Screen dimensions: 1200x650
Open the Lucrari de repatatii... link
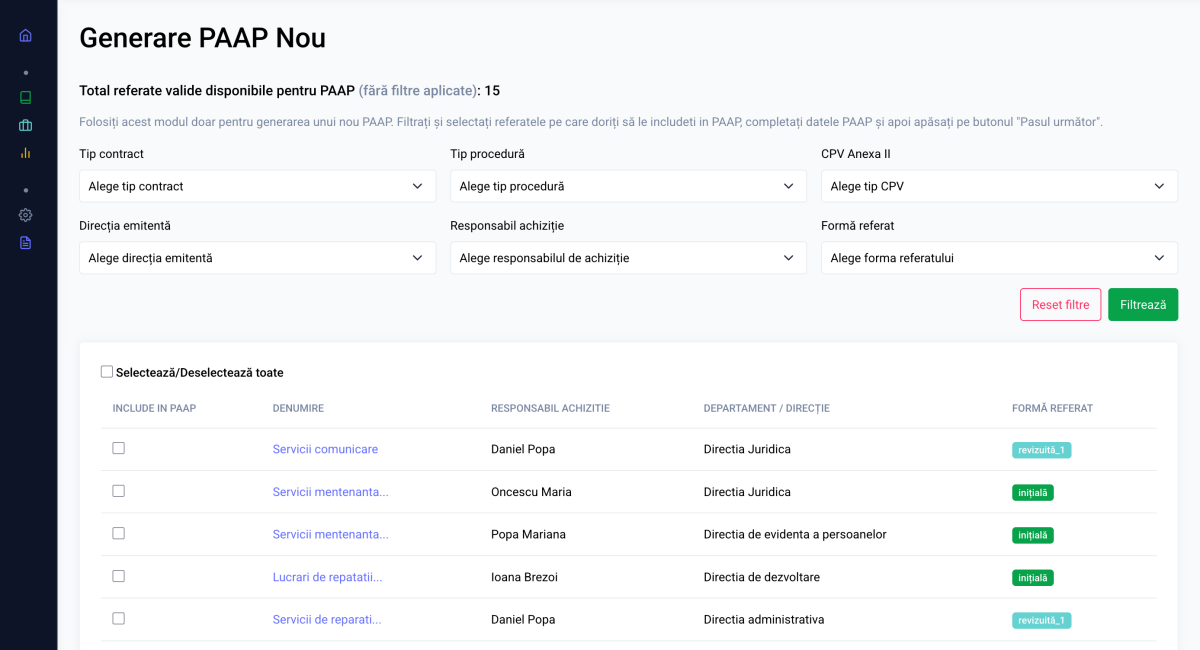(327, 578)
